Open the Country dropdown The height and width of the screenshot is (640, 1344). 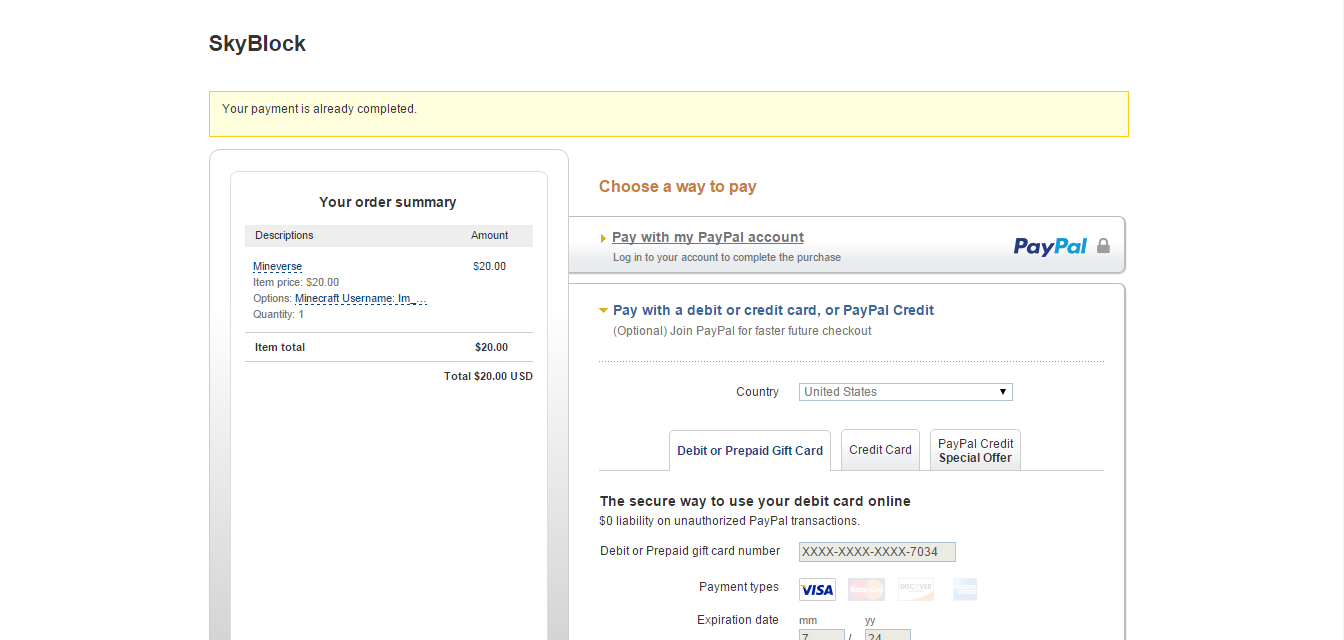pyautogui.click(x=905, y=392)
